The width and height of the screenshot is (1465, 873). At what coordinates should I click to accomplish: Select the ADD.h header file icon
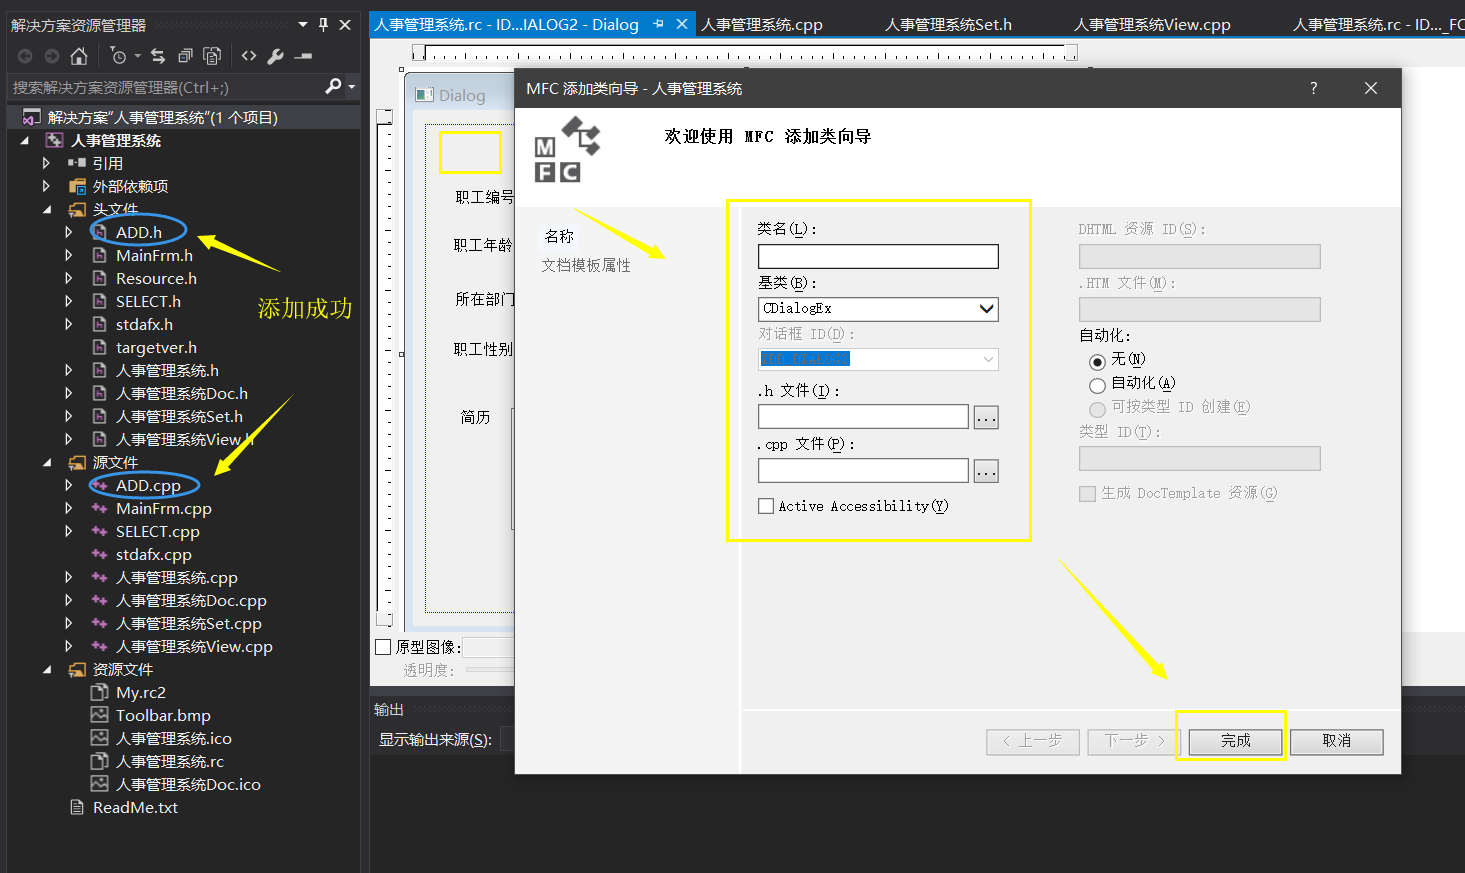99,232
